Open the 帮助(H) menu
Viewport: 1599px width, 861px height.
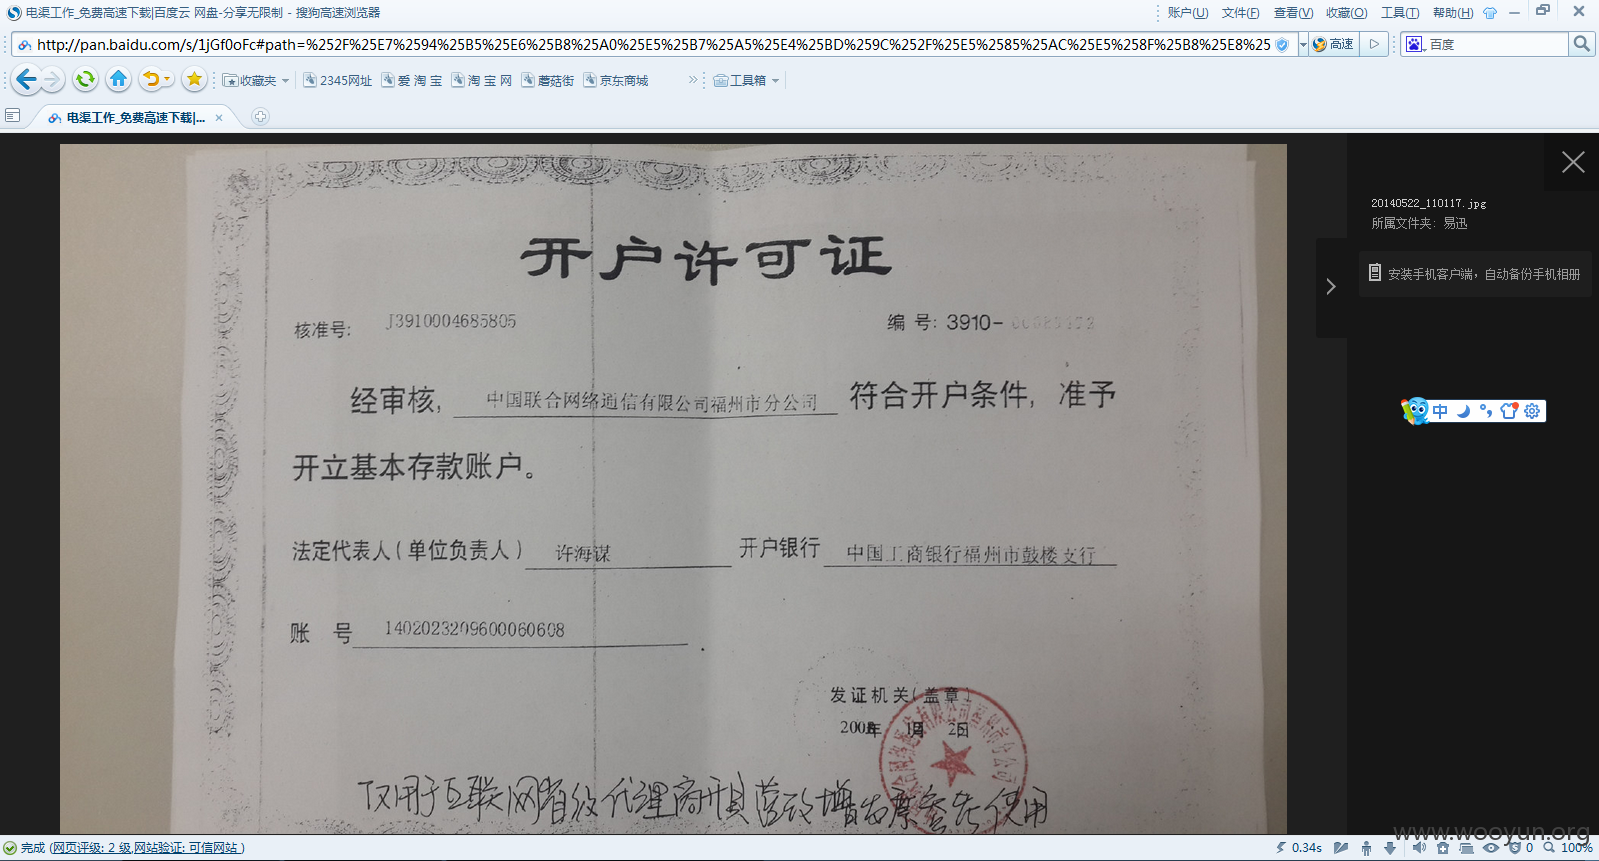[1453, 13]
